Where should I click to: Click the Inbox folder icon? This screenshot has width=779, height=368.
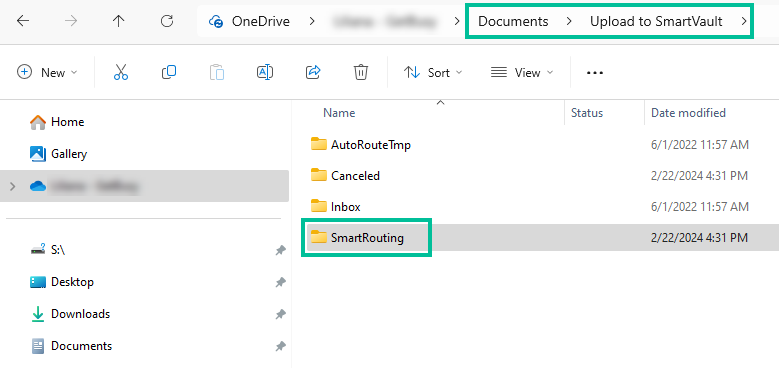pyautogui.click(x=318, y=206)
